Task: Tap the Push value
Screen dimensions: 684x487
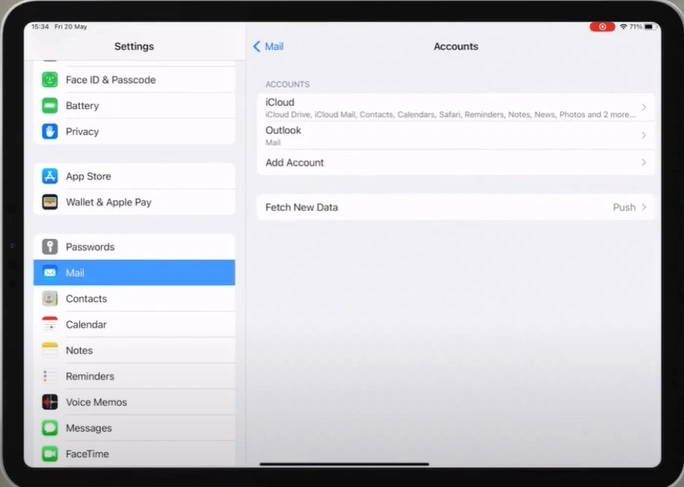Action: 624,207
